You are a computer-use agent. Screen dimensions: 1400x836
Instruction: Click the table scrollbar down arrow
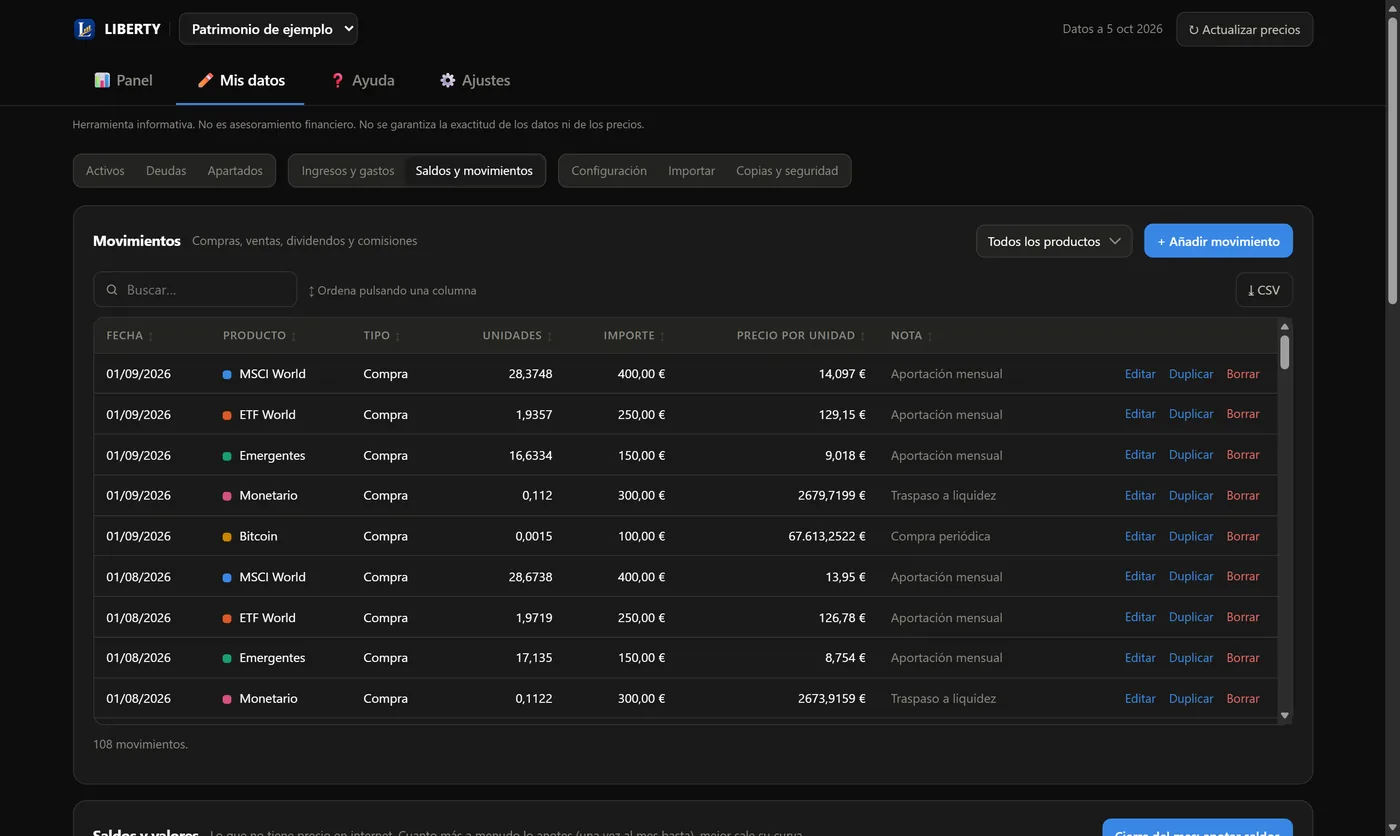click(1285, 715)
